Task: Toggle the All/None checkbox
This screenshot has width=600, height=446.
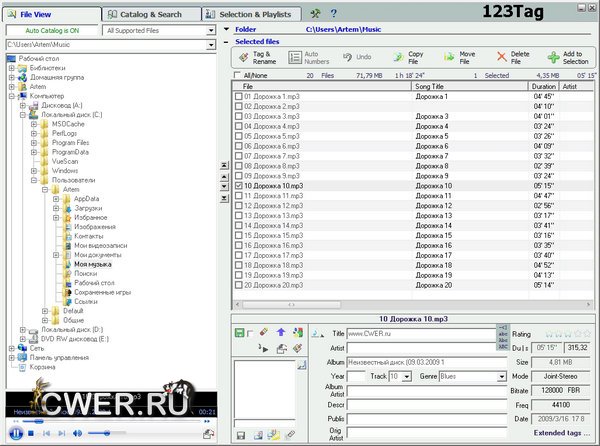Action: 237,76
